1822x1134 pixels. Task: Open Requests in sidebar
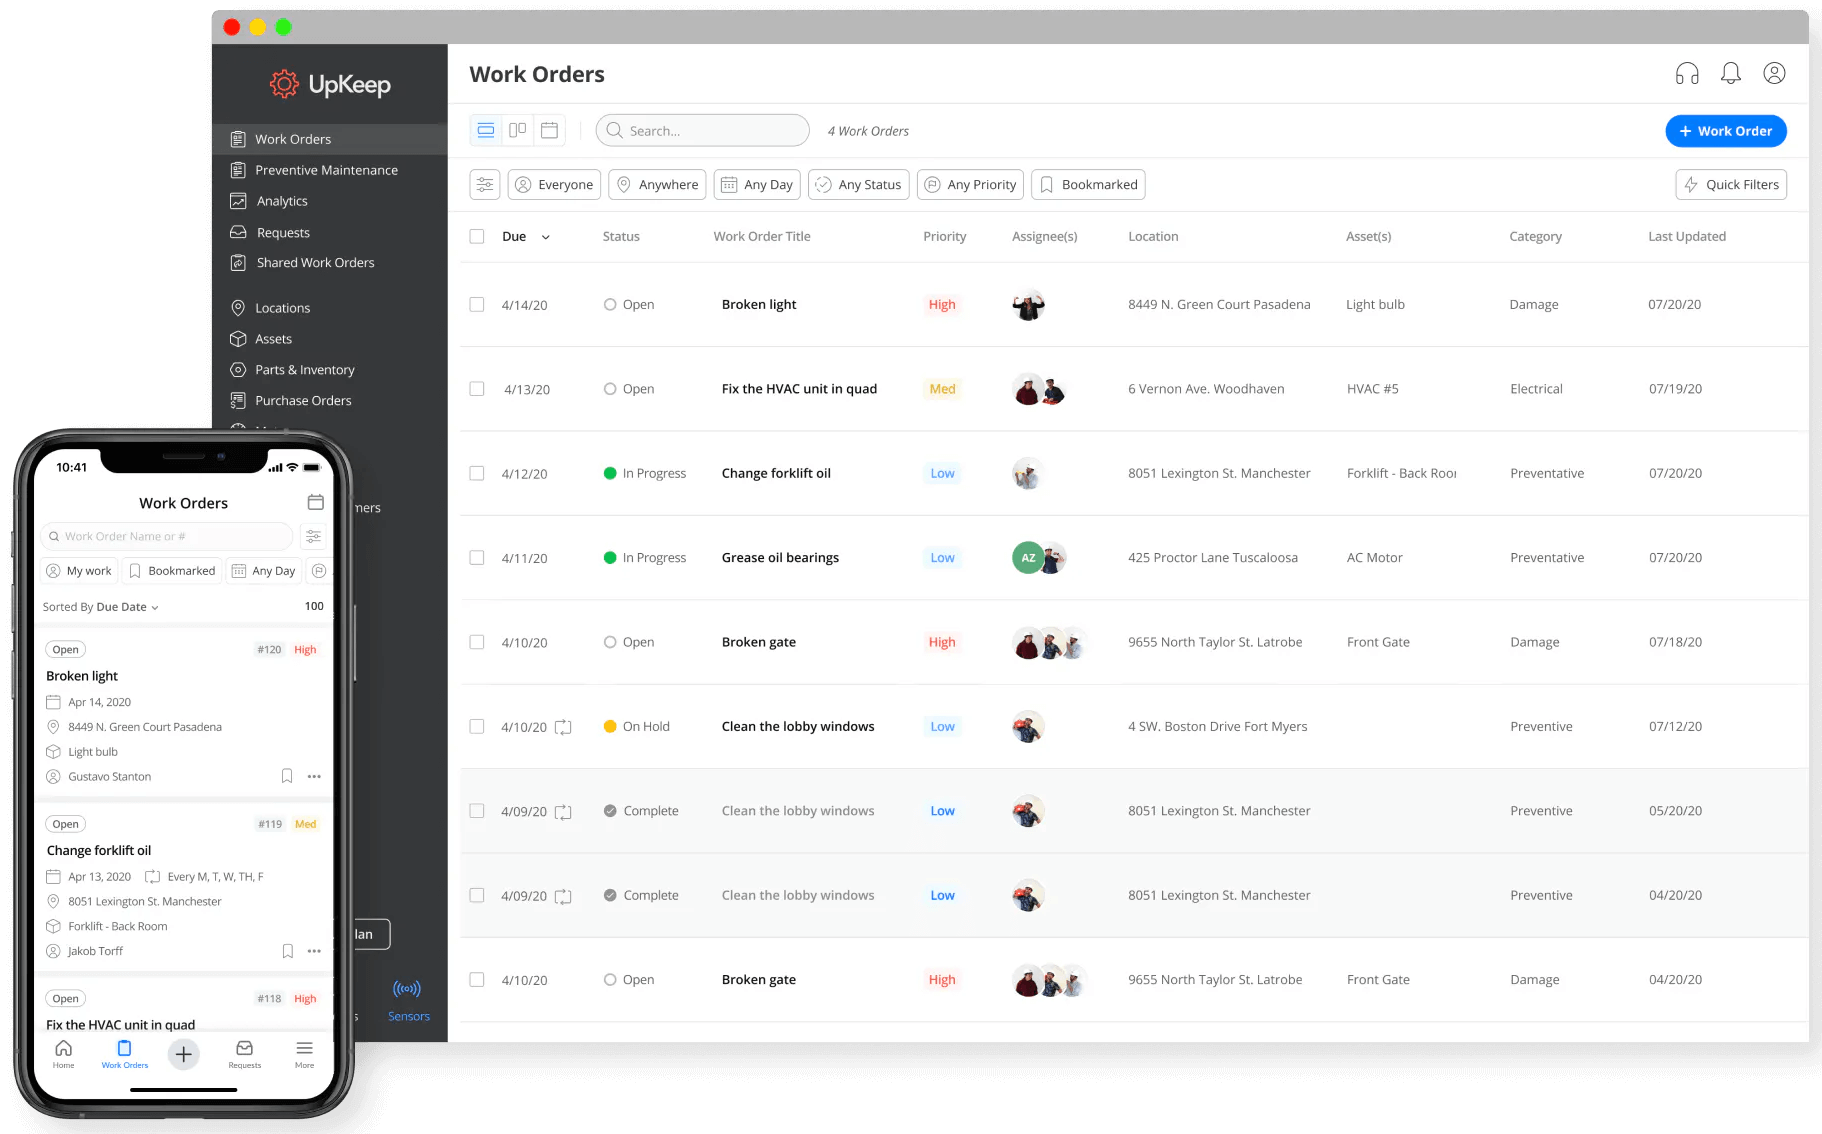tap(330, 232)
